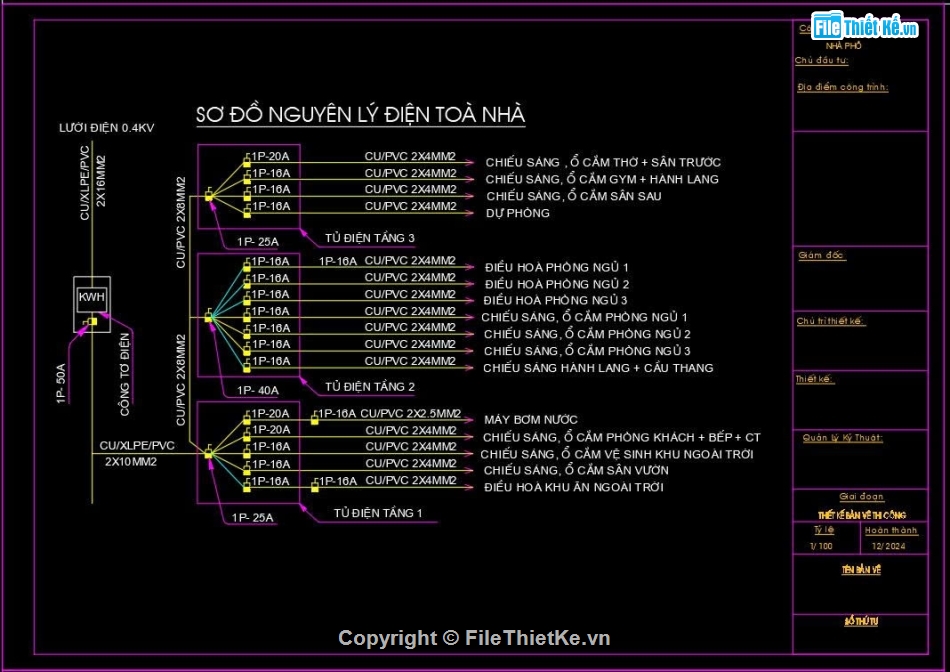Select floor 1 panel main breaker node

tap(208, 453)
